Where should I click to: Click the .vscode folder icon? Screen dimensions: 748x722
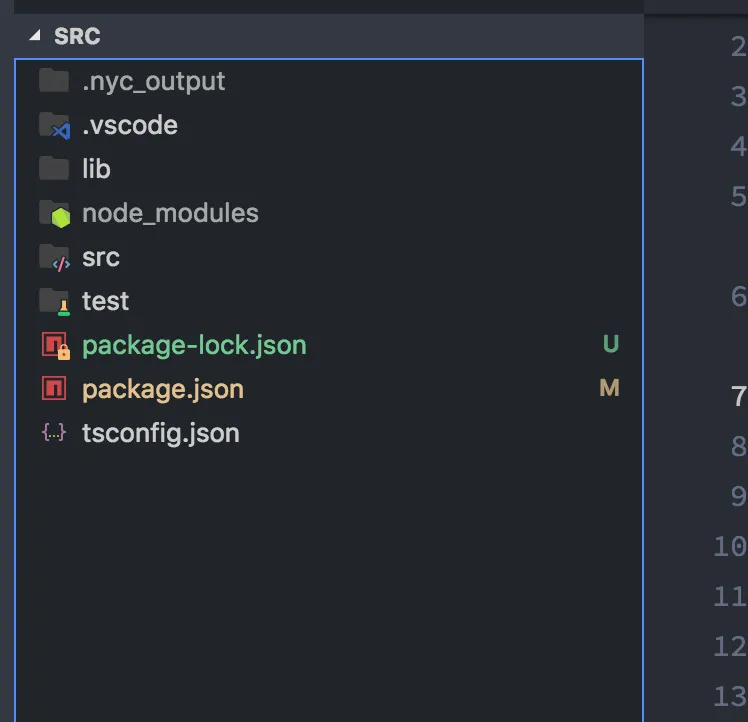[x=54, y=126]
